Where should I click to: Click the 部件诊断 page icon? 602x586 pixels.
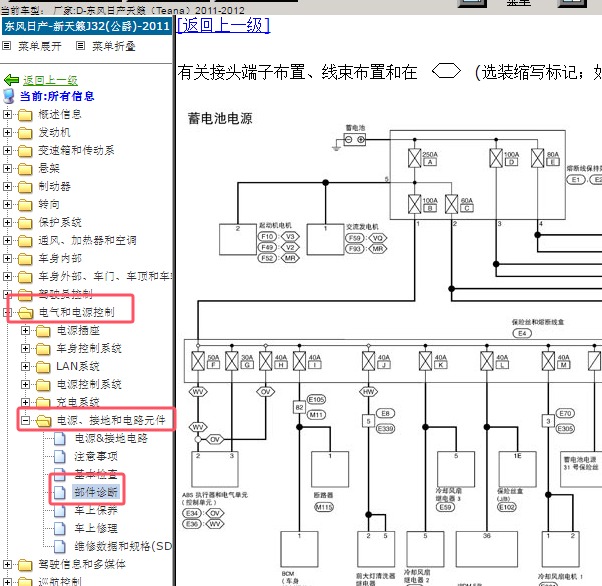60,493
